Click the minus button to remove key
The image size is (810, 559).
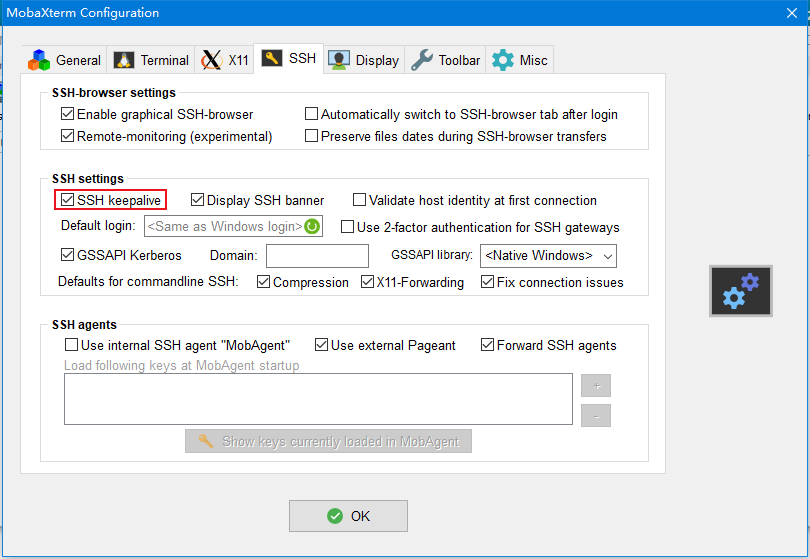596,415
